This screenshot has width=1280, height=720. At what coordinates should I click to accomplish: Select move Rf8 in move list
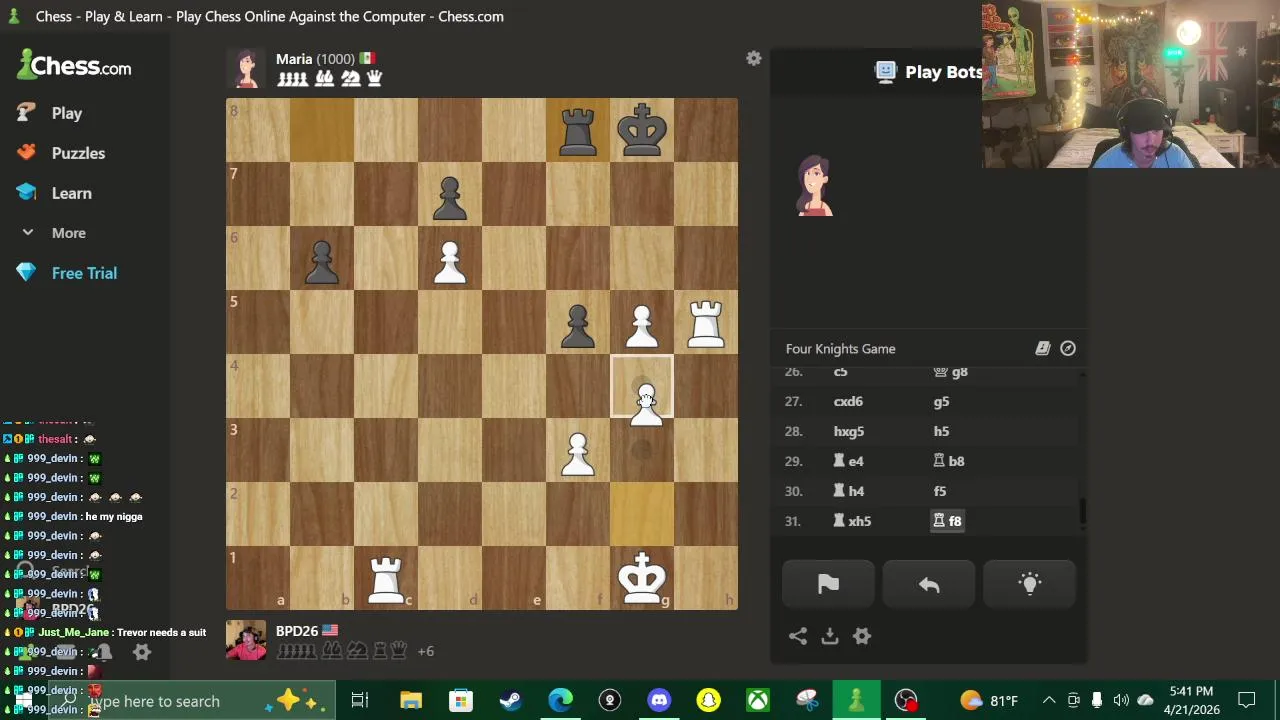coord(947,521)
